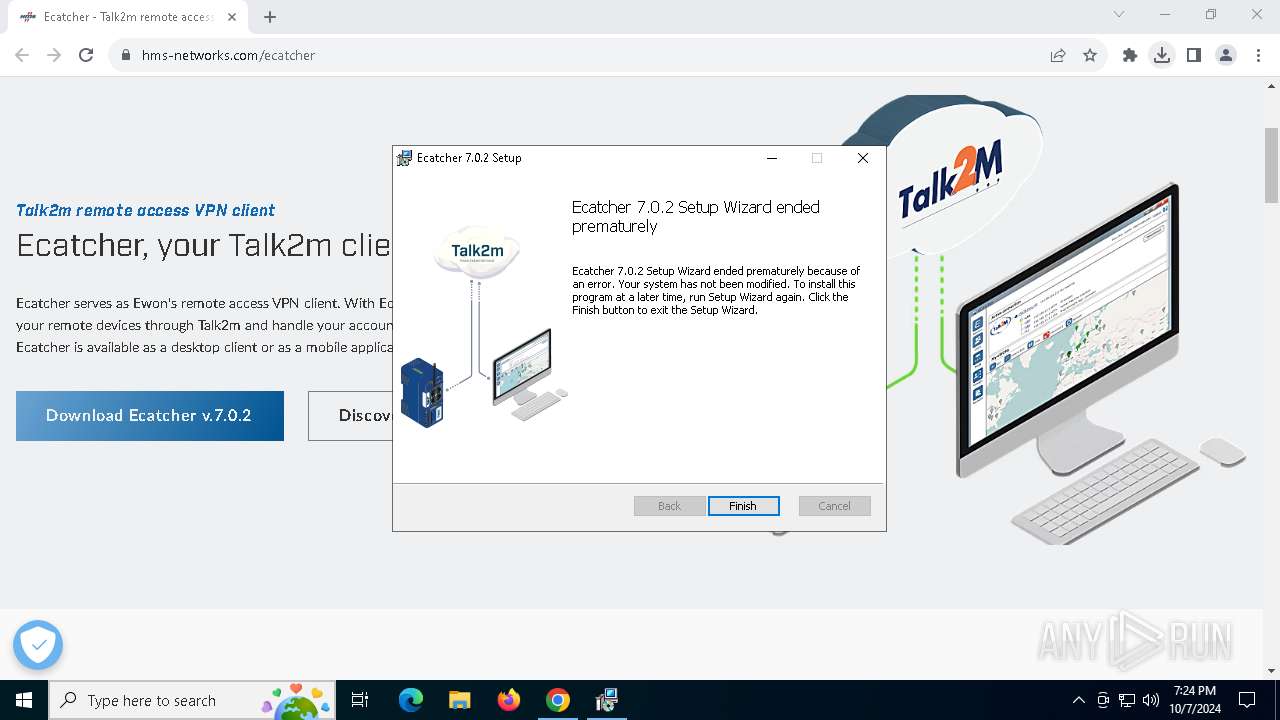Screen dimensions: 1280x720
Task: Close the Ecatcher browser tab
Action: (232, 17)
